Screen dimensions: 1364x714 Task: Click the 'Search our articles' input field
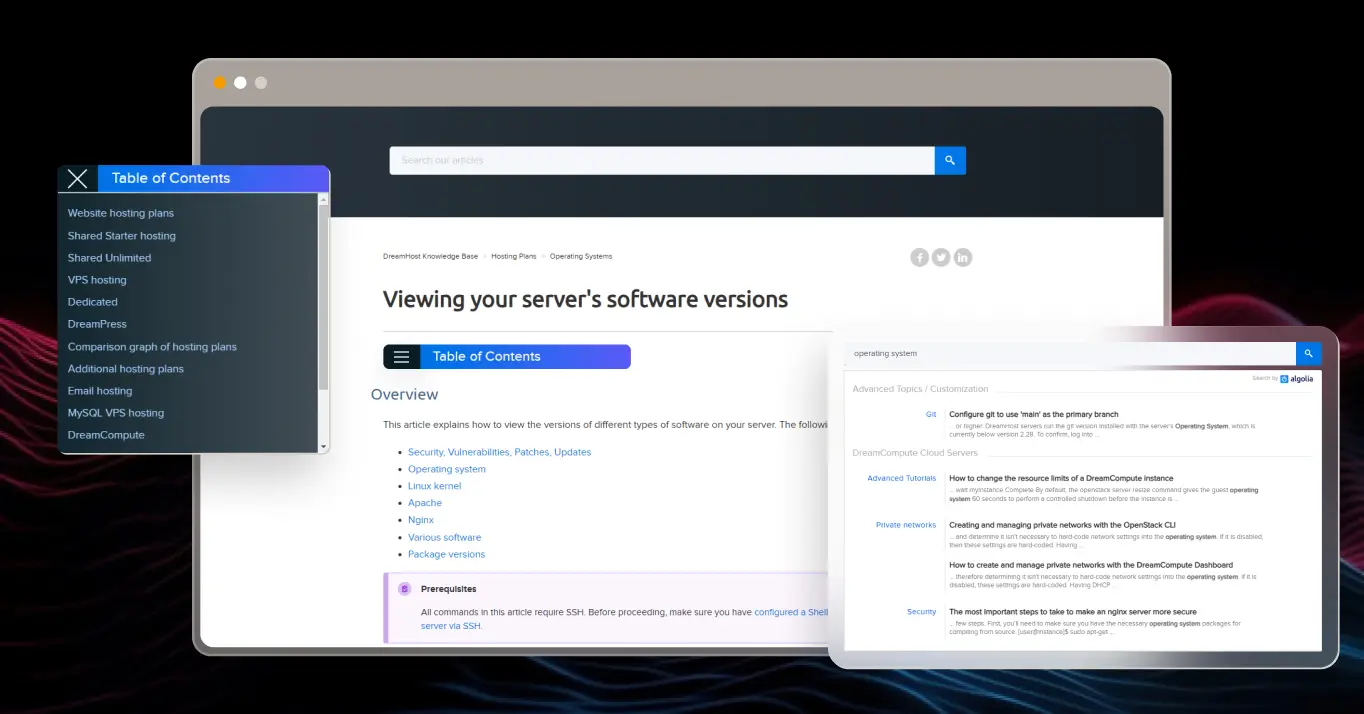click(x=662, y=160)
